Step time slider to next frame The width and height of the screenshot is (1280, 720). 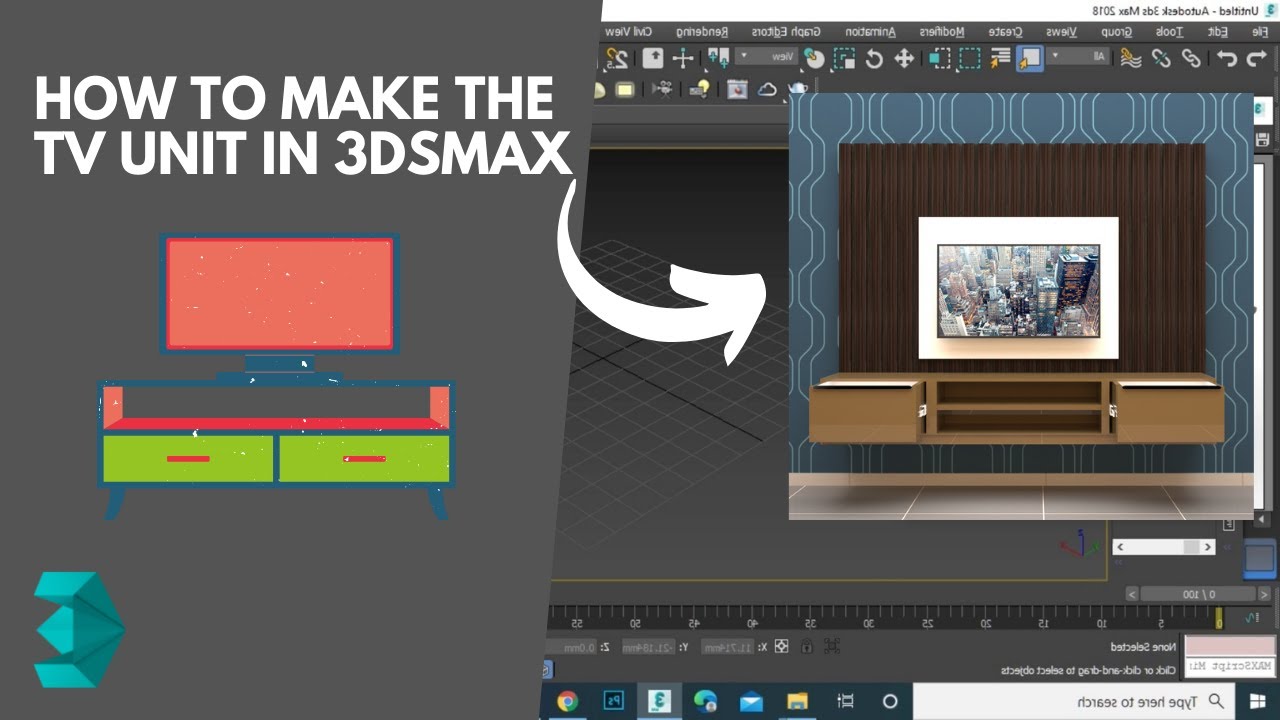pyautogui.click(x=1131, y=593)
